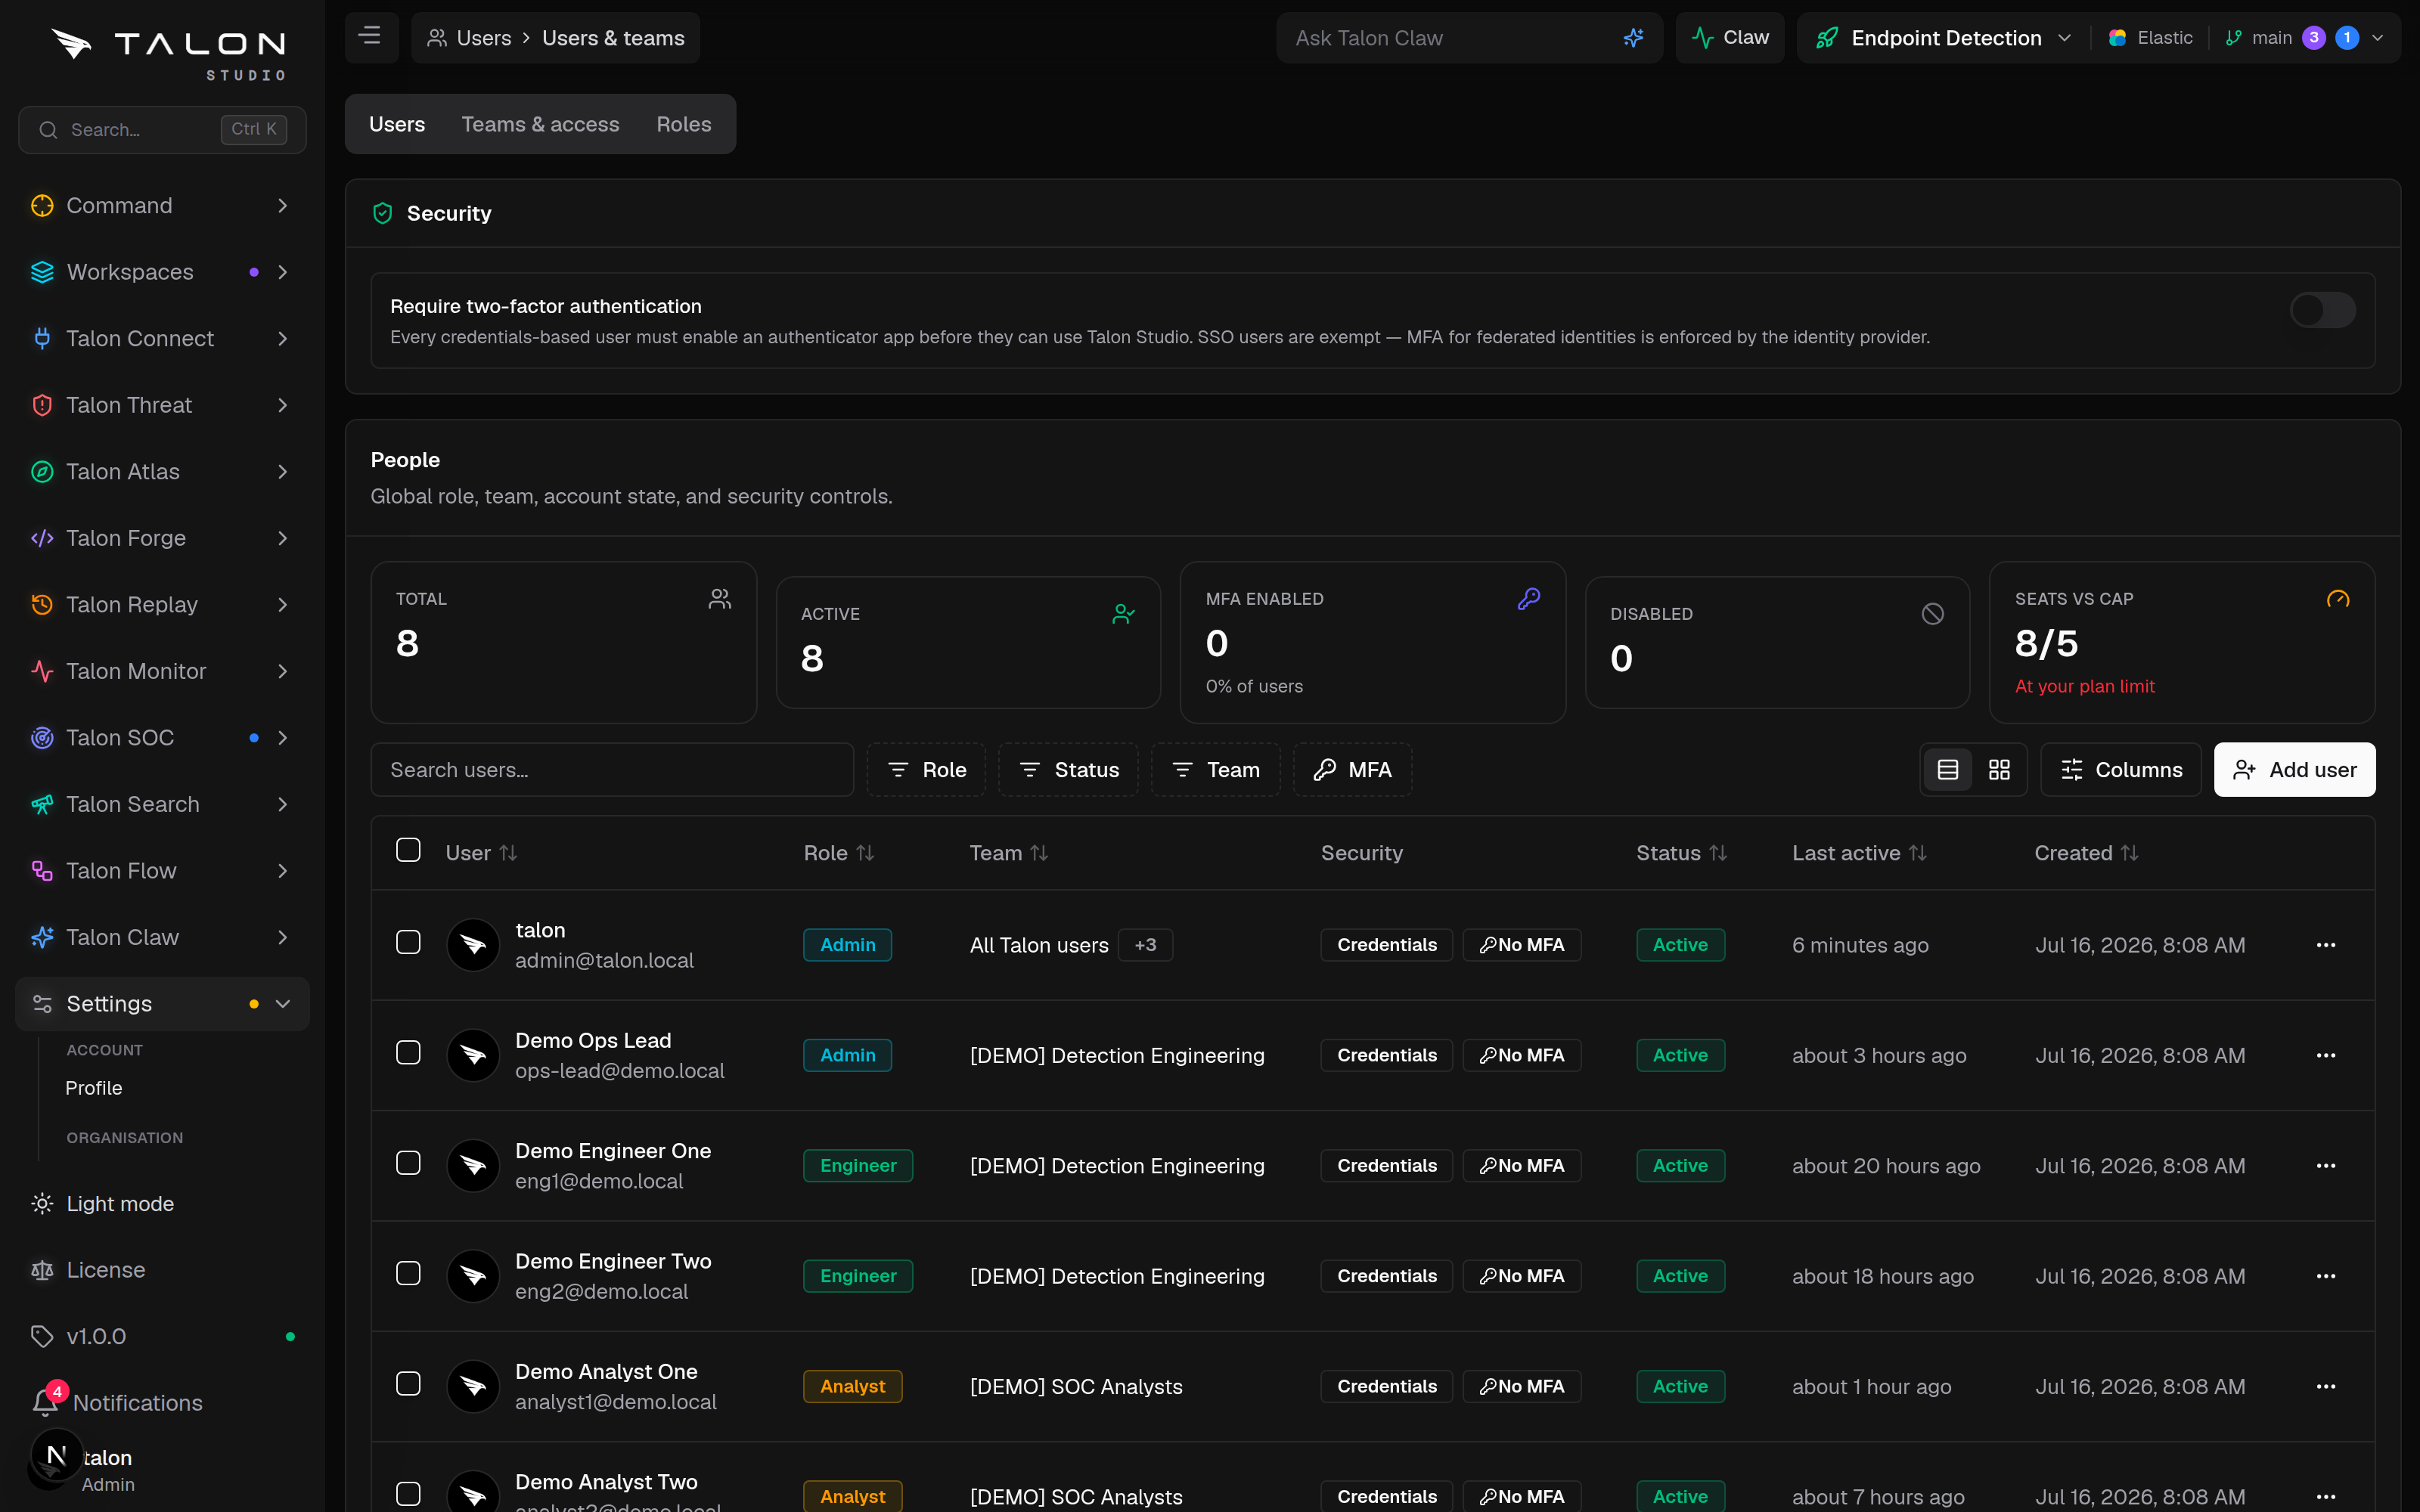2420x1512 pixels.
Task: Select checkbox for Demo Engineer Two
Action: [x=408, y=1273]
